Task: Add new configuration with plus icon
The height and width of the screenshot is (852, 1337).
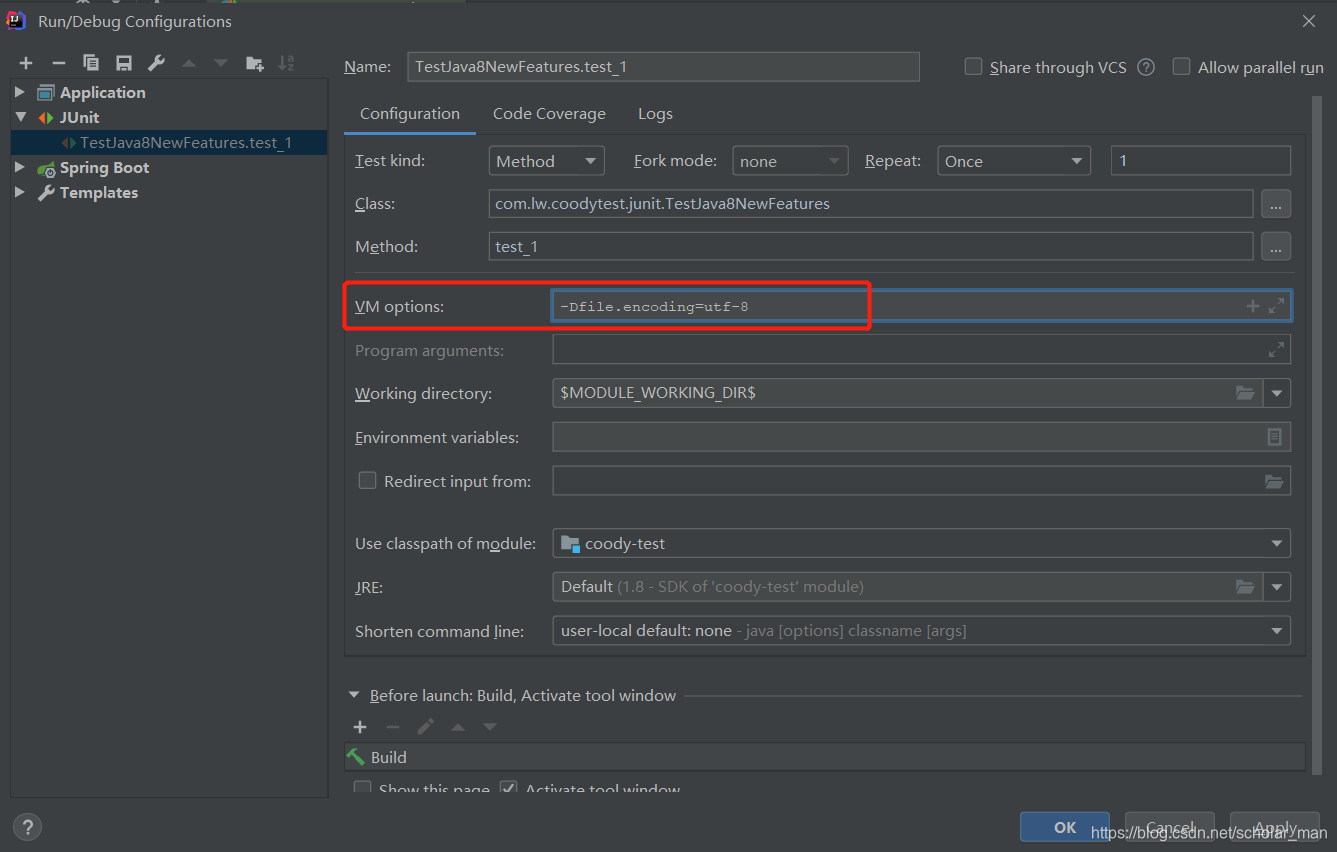Action: (26, 63)
